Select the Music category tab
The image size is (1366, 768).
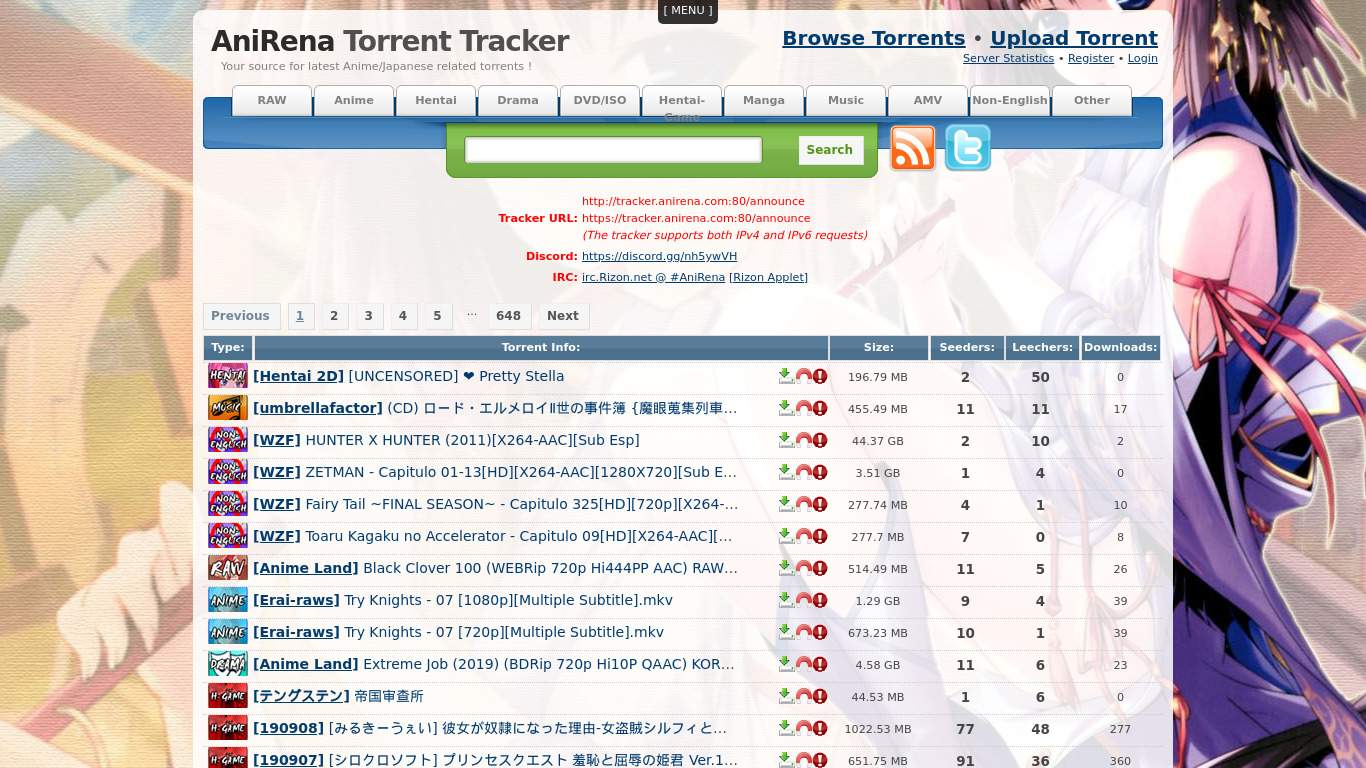click(x=846, y=101)
